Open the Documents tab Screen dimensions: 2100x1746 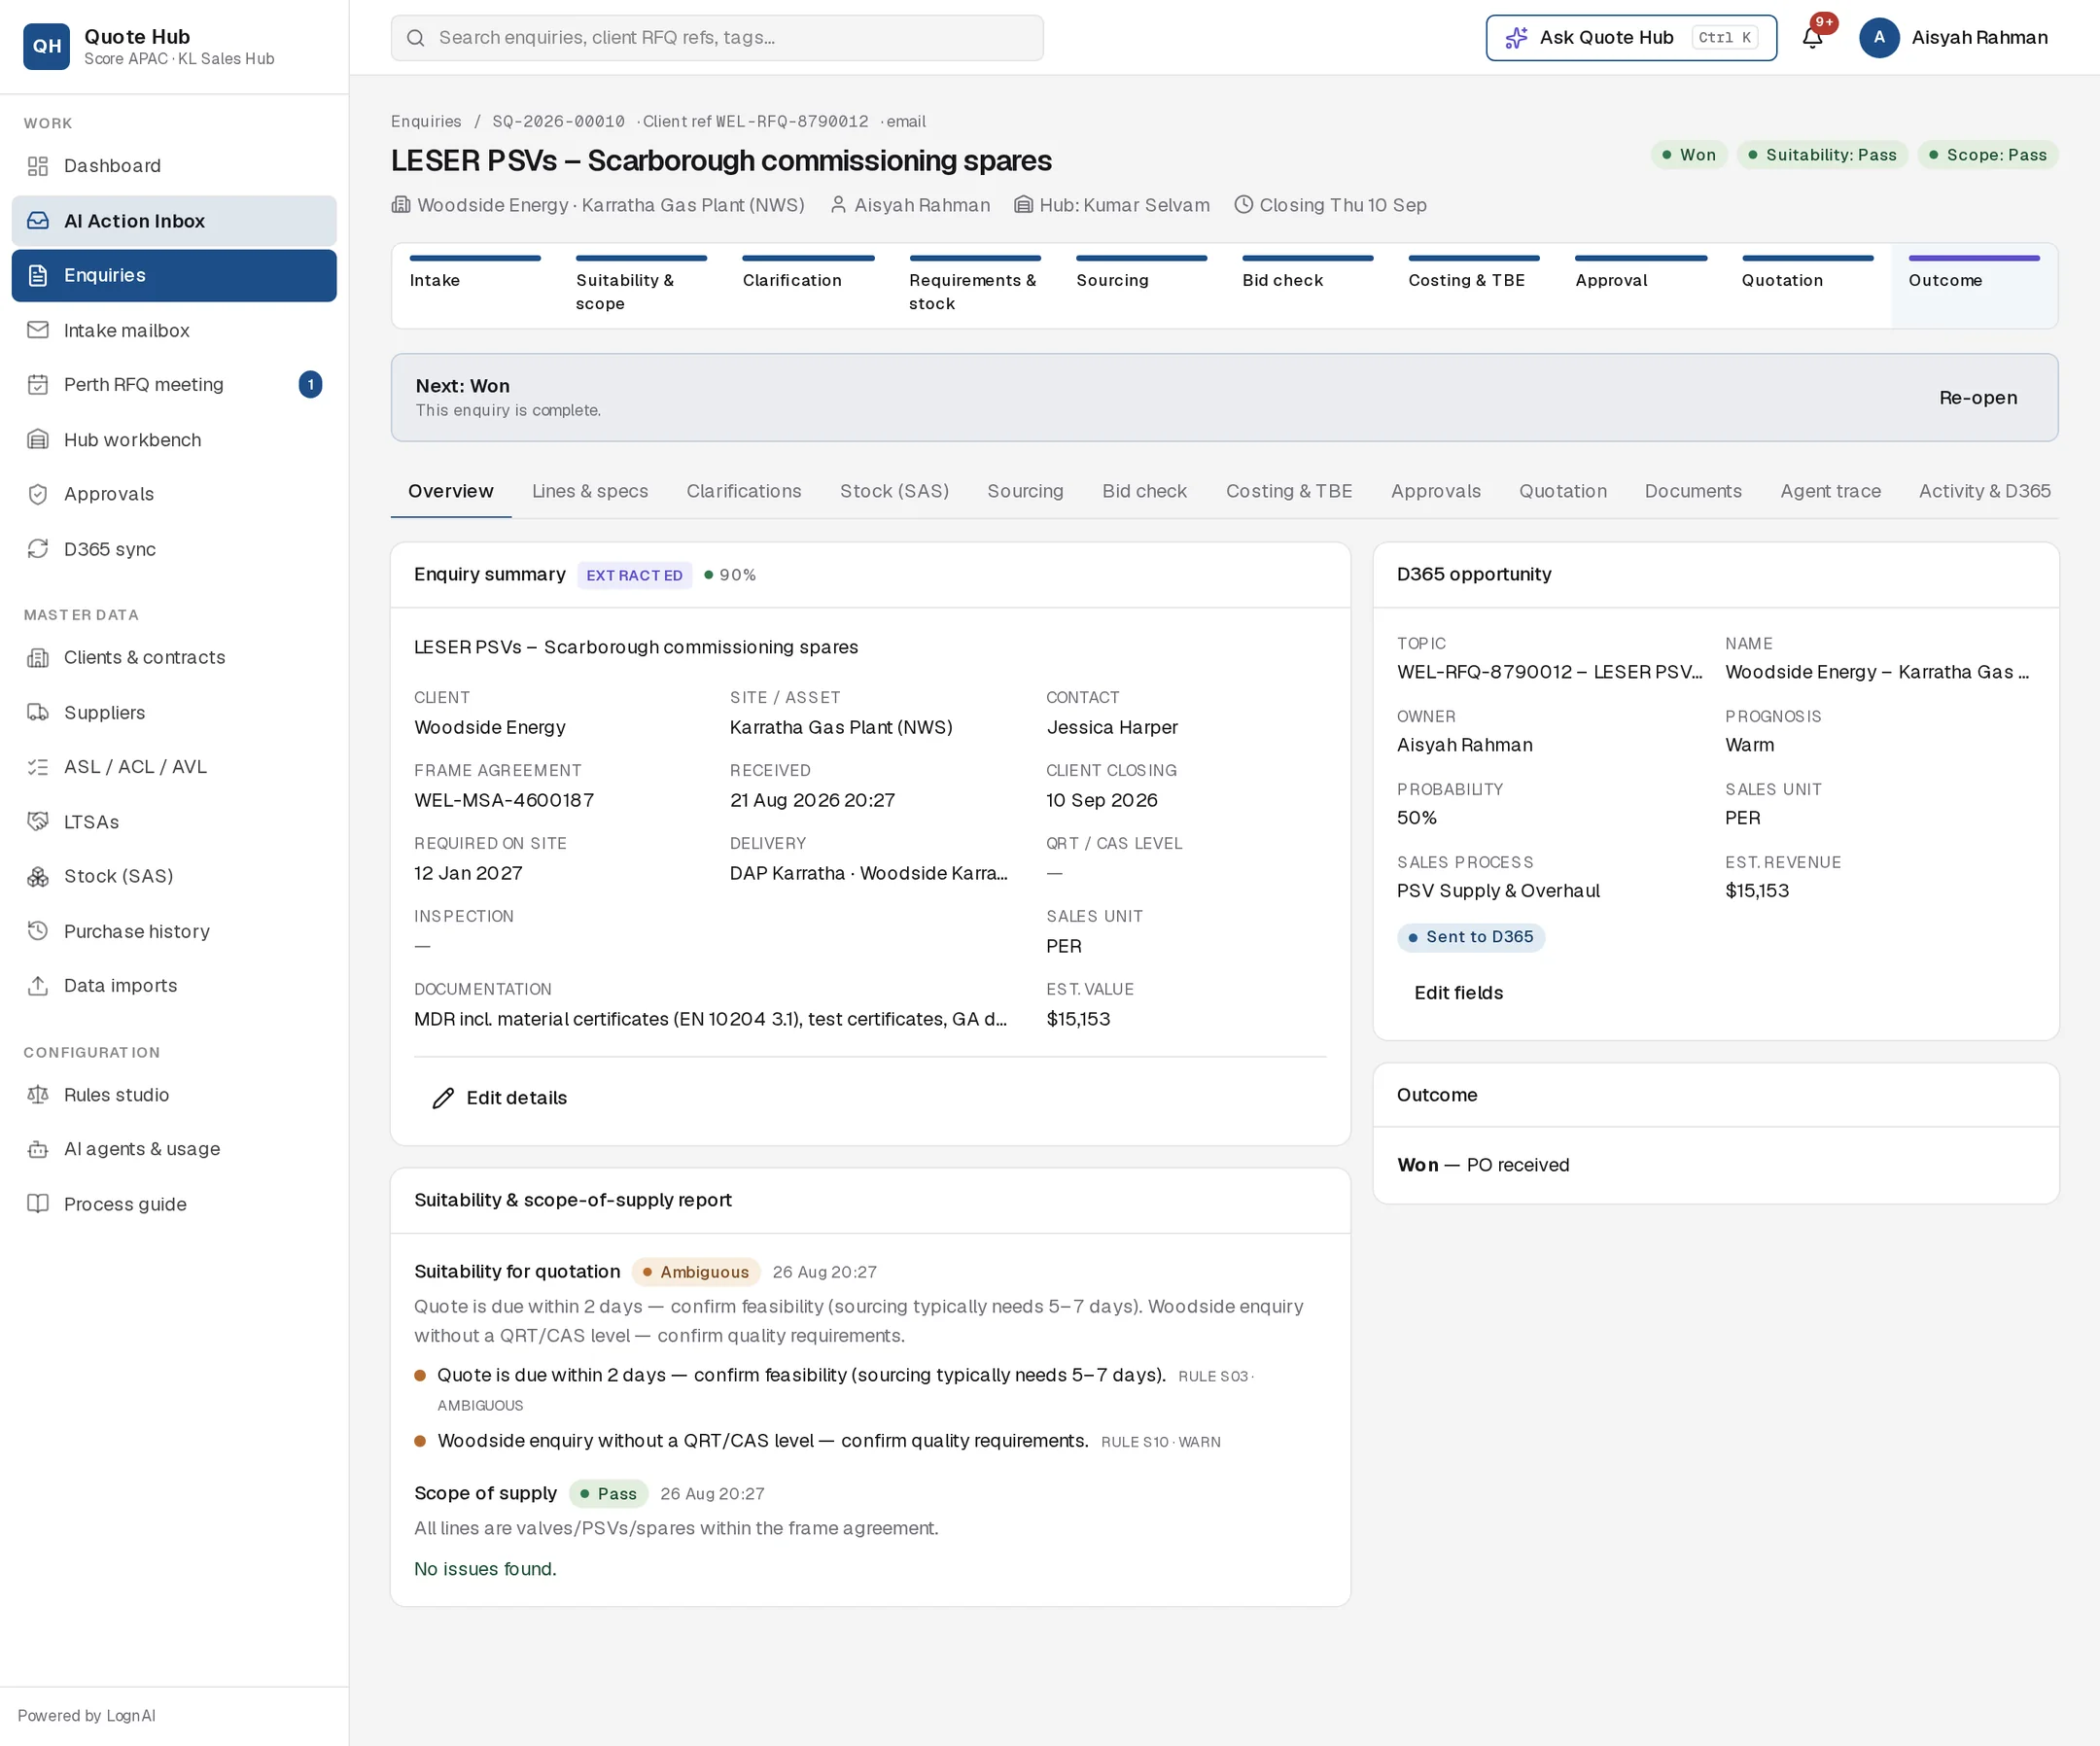(1693, 491)
